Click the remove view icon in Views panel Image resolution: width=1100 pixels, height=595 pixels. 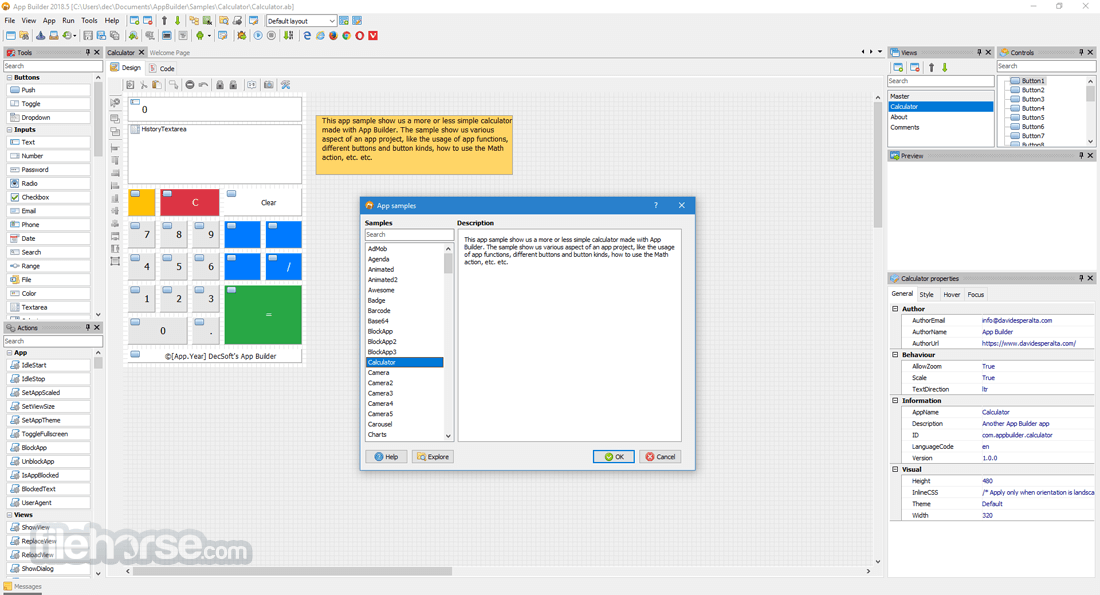915,67
